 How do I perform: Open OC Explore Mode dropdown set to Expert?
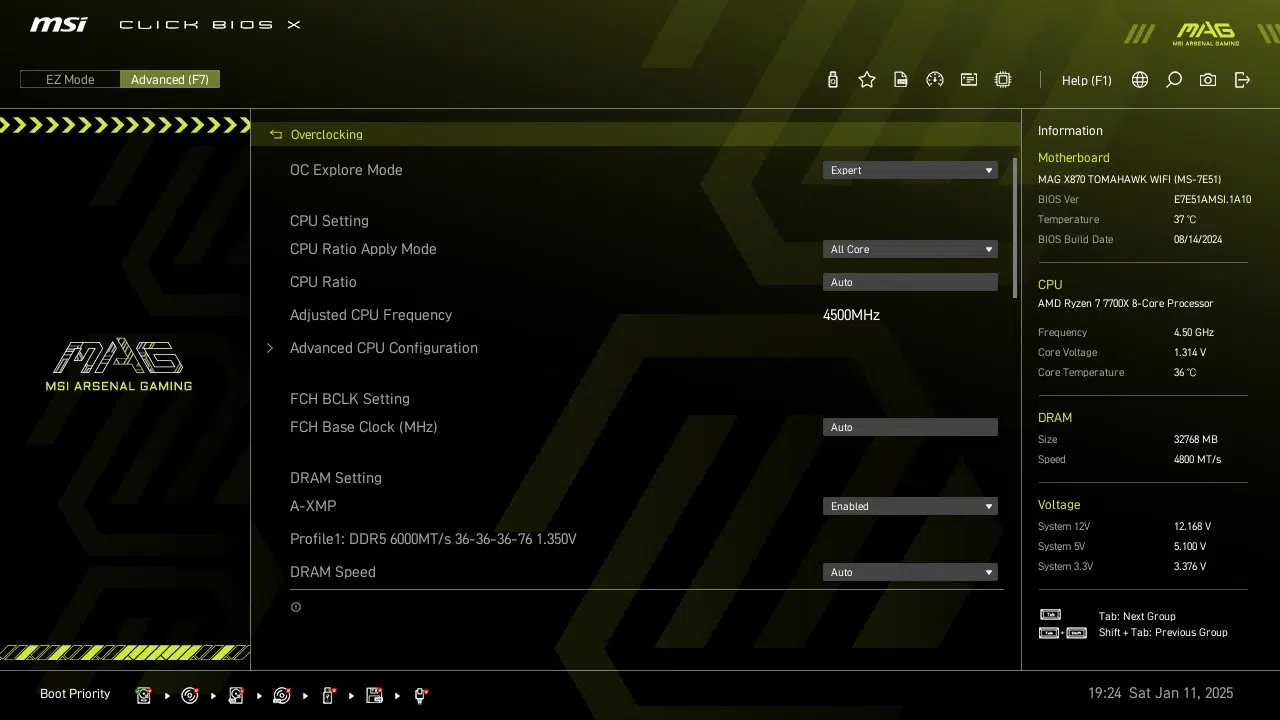pyautogui.click(x=910, y=170)
